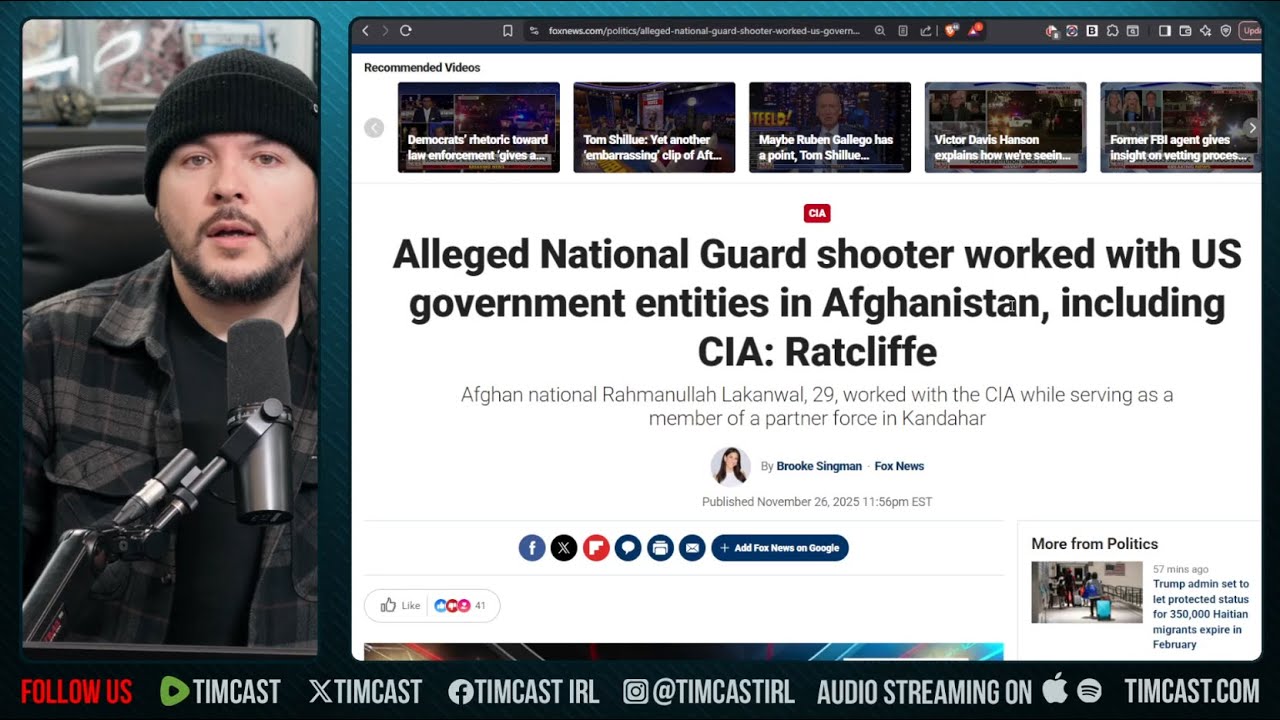The image size is (1280, 720).
Task: Bookmark this page from the address bar
Action: click(508, 31)
